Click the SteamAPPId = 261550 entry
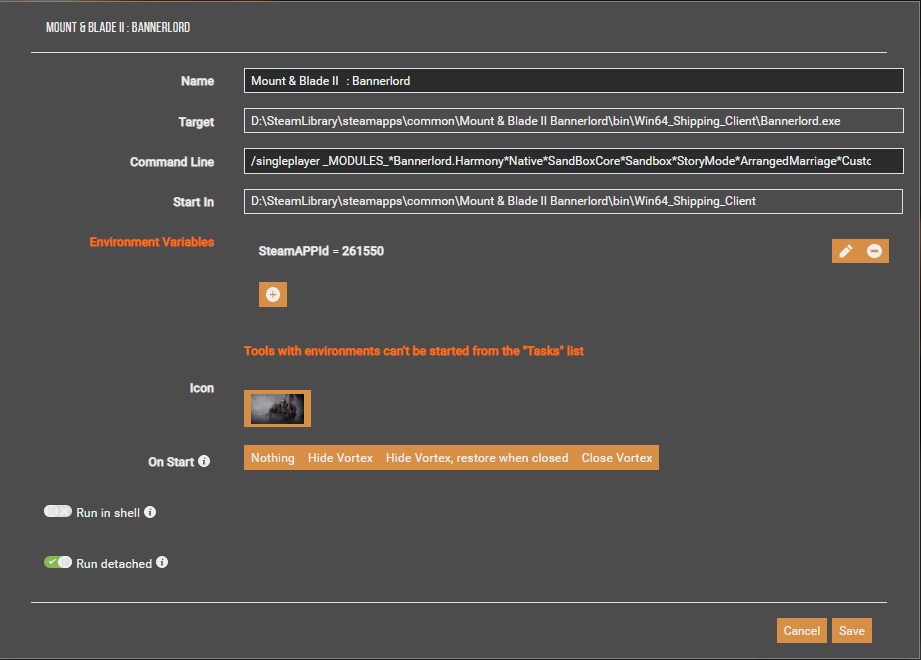The image size is (921, 660). click(321, 251)
